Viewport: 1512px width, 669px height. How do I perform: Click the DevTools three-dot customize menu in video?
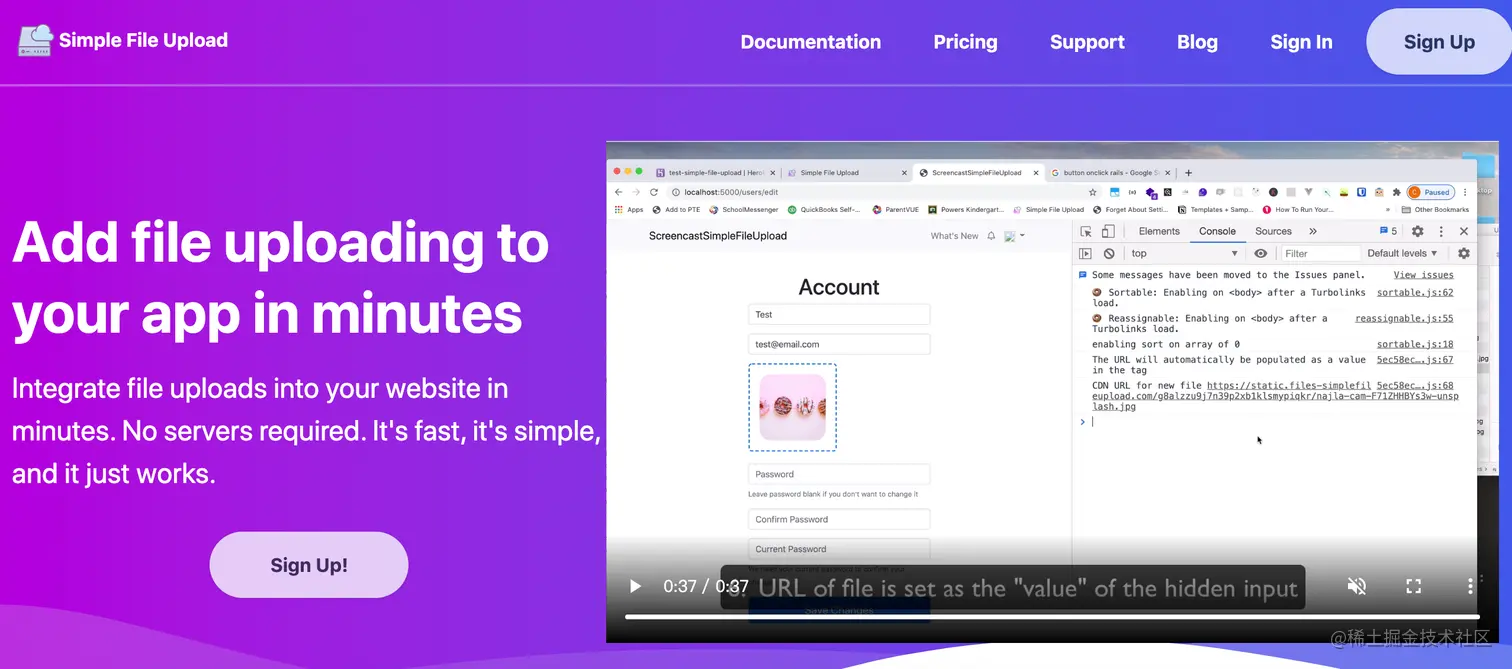[x=1441, y=231]
